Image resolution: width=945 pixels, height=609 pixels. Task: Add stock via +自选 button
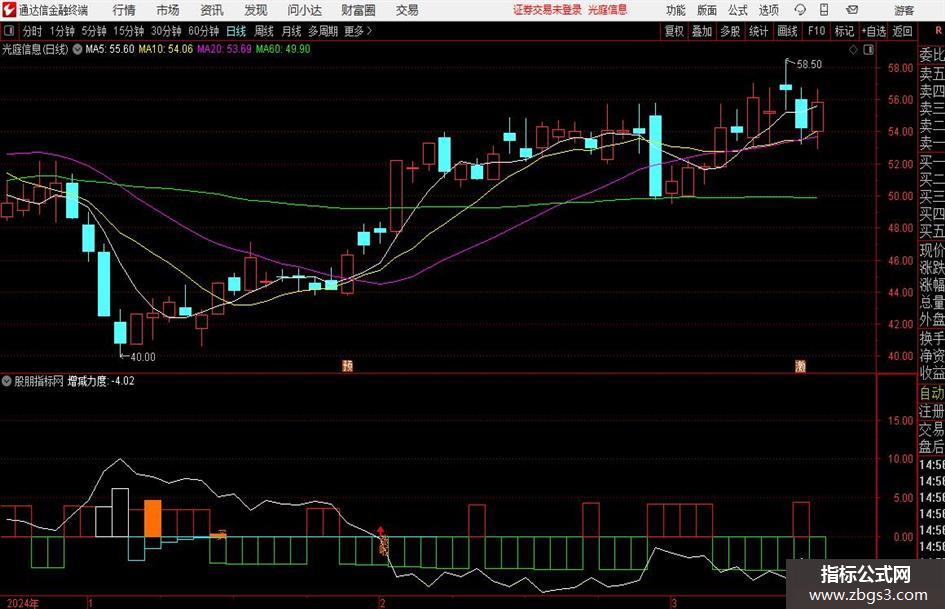[x=874, y=31]
